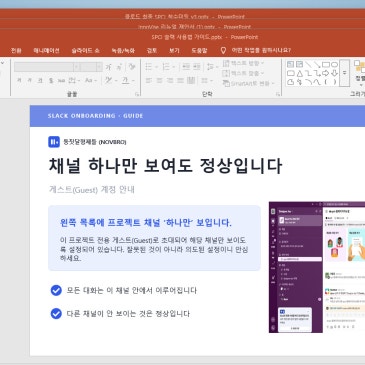365x365 pixels.
Task: Click the subtitle '게스트(Guest) 계정 안내'
Action: (91, 190)
